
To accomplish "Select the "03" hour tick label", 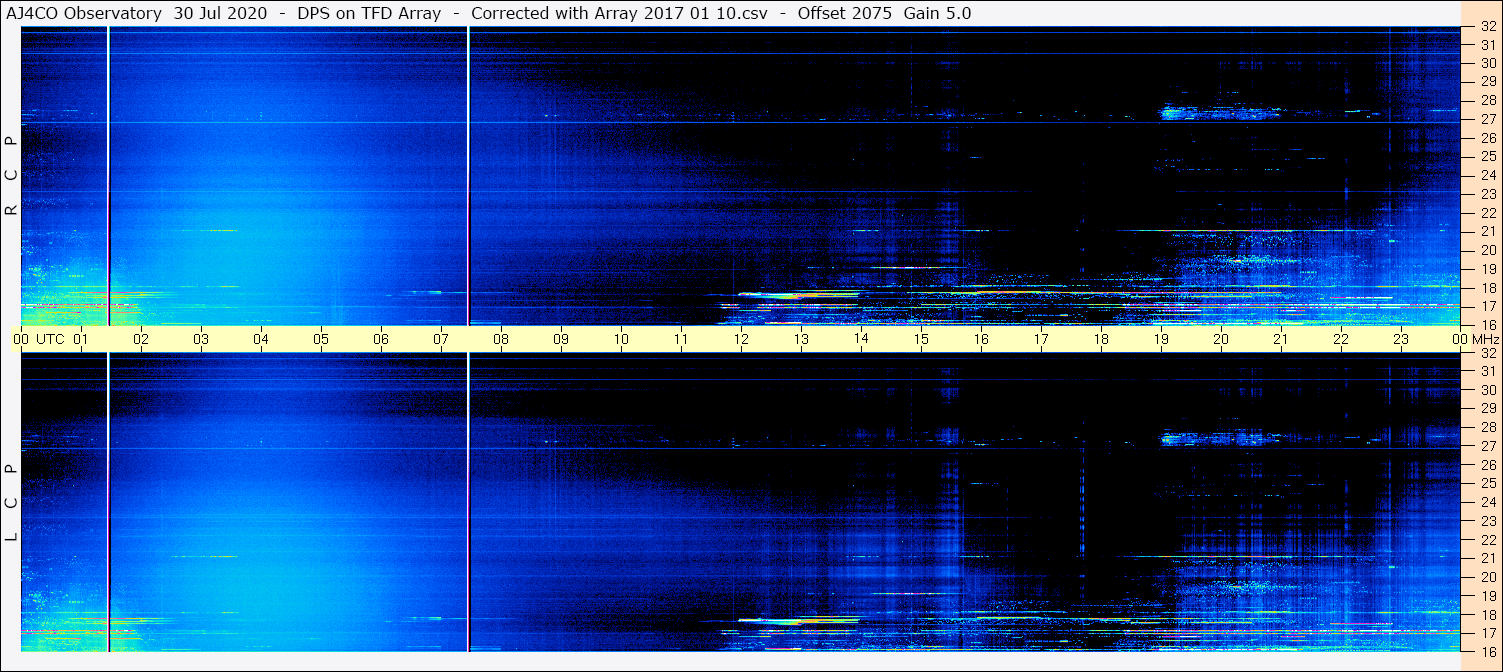I will [x=201, y=339].
